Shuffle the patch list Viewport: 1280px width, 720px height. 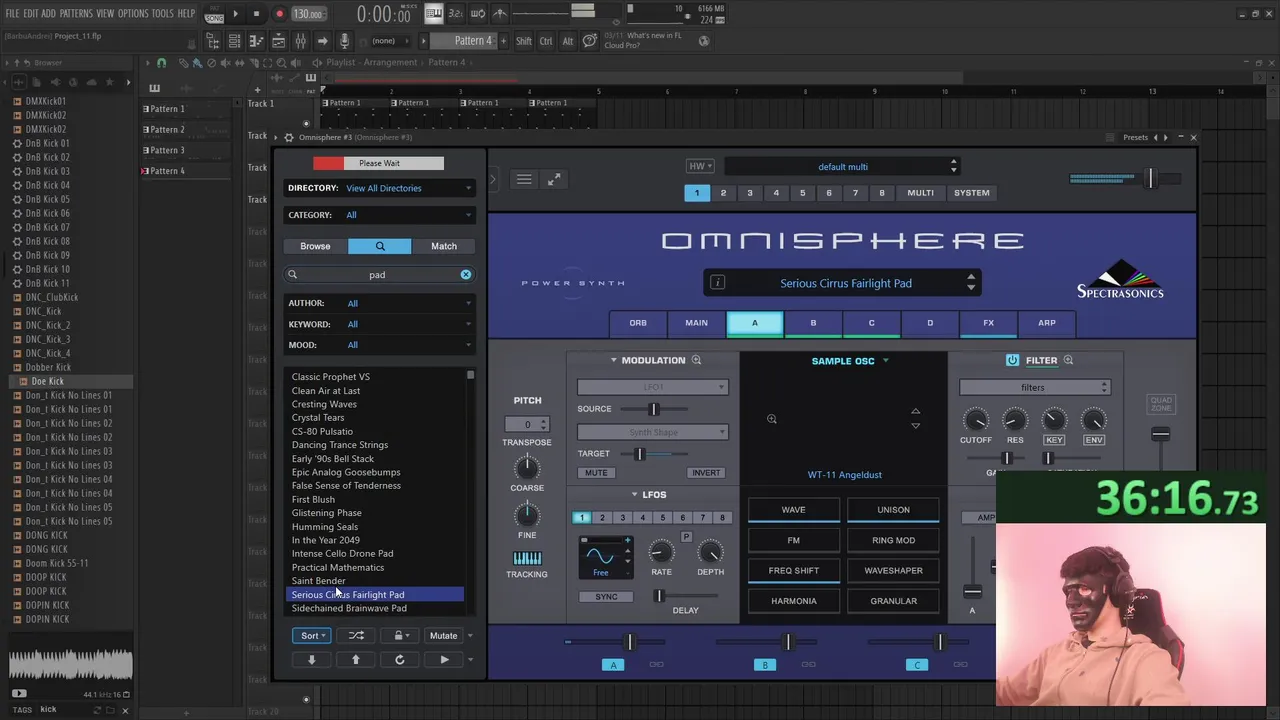coord(356,635)
